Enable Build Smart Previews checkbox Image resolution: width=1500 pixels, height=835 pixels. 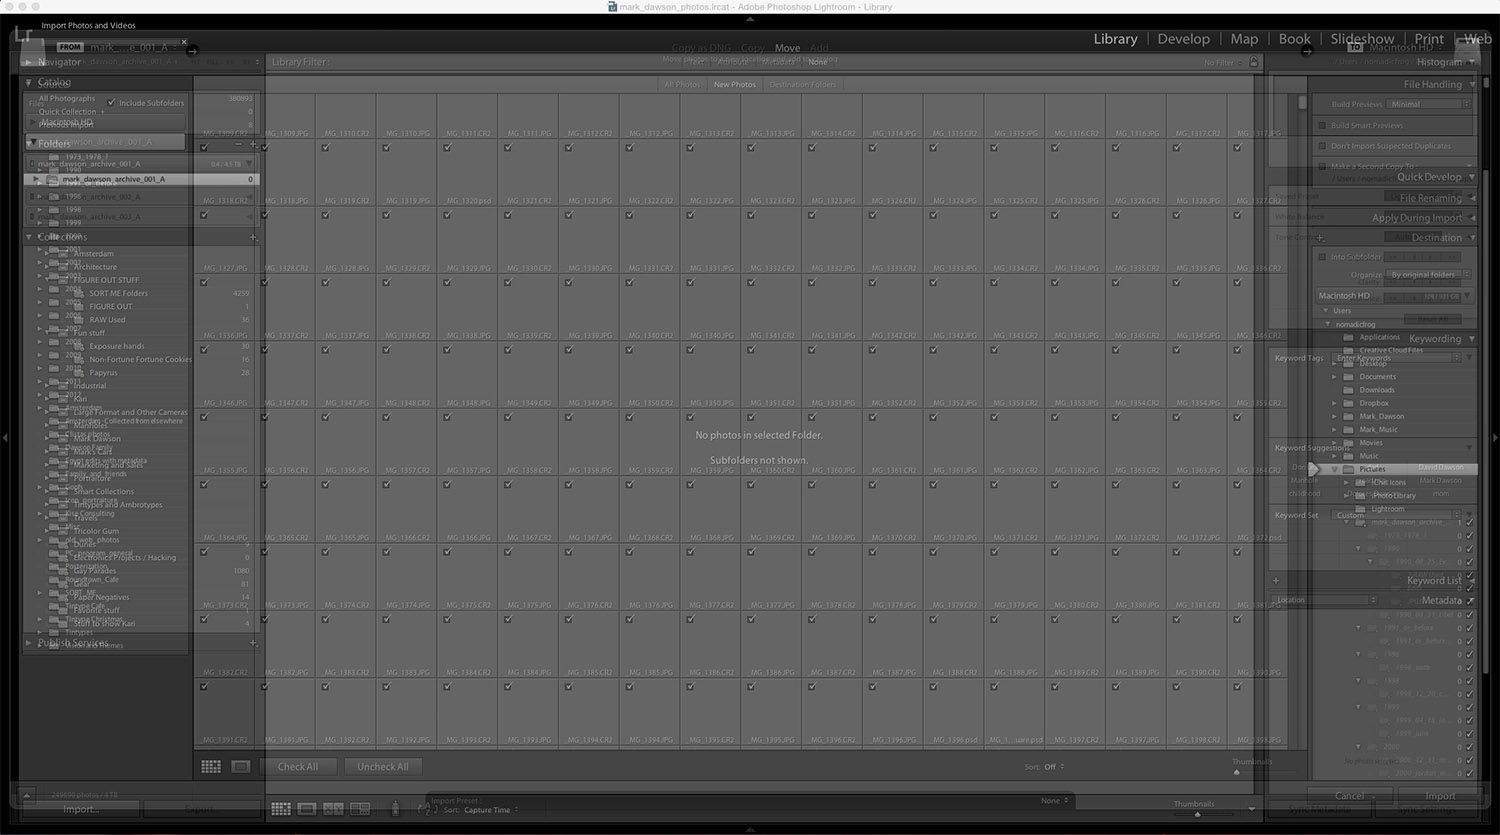(x=1322, y=125)
